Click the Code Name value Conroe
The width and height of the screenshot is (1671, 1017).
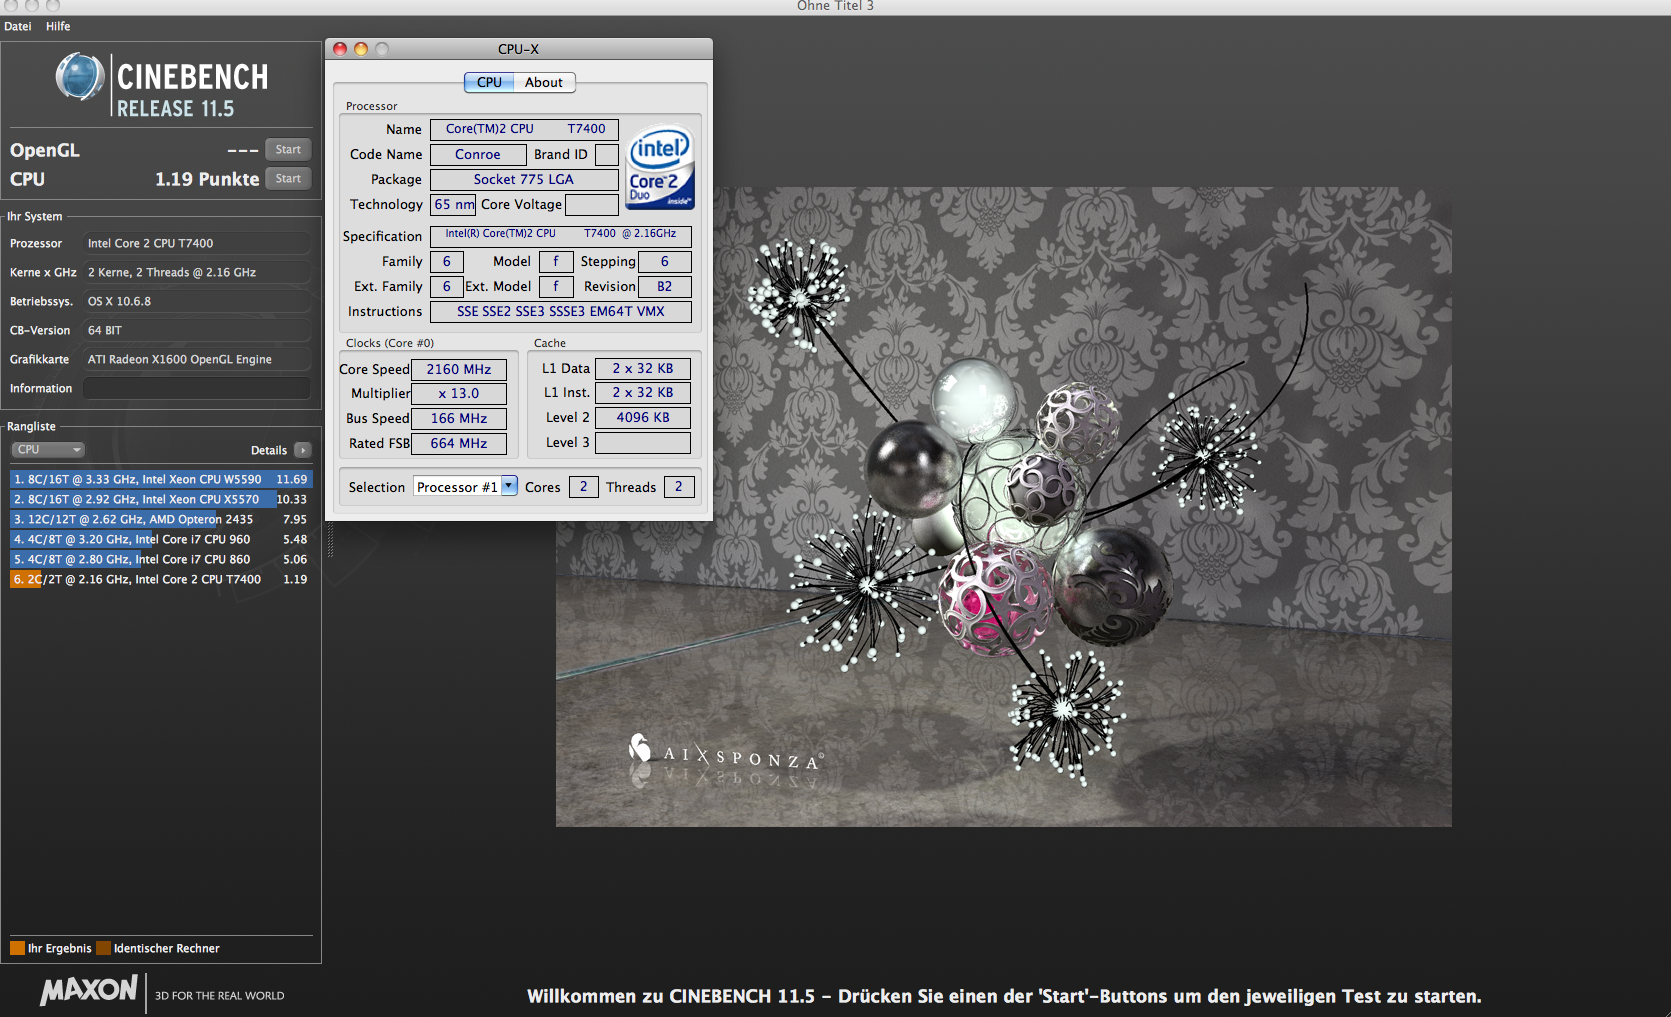pyautogui.click(x=478, y=154)
